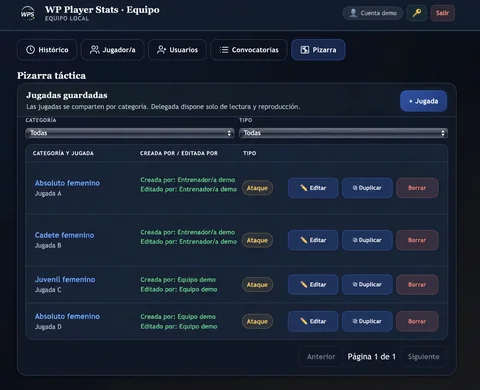Delete Jugada B with Borrar
The image size is (480, 390).
417,240
